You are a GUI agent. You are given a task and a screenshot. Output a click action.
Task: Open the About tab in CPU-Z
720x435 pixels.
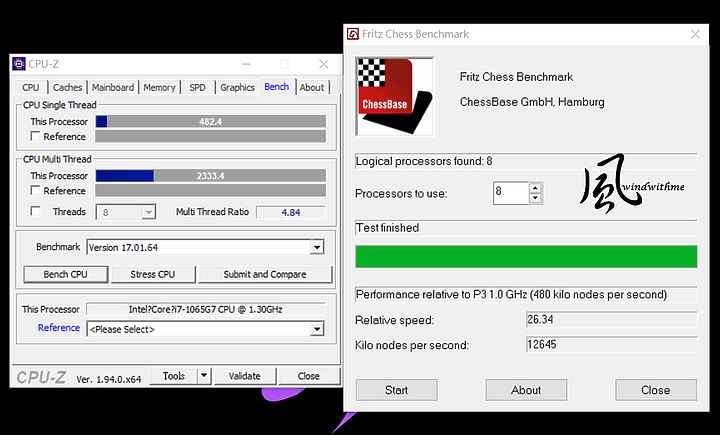312,87
